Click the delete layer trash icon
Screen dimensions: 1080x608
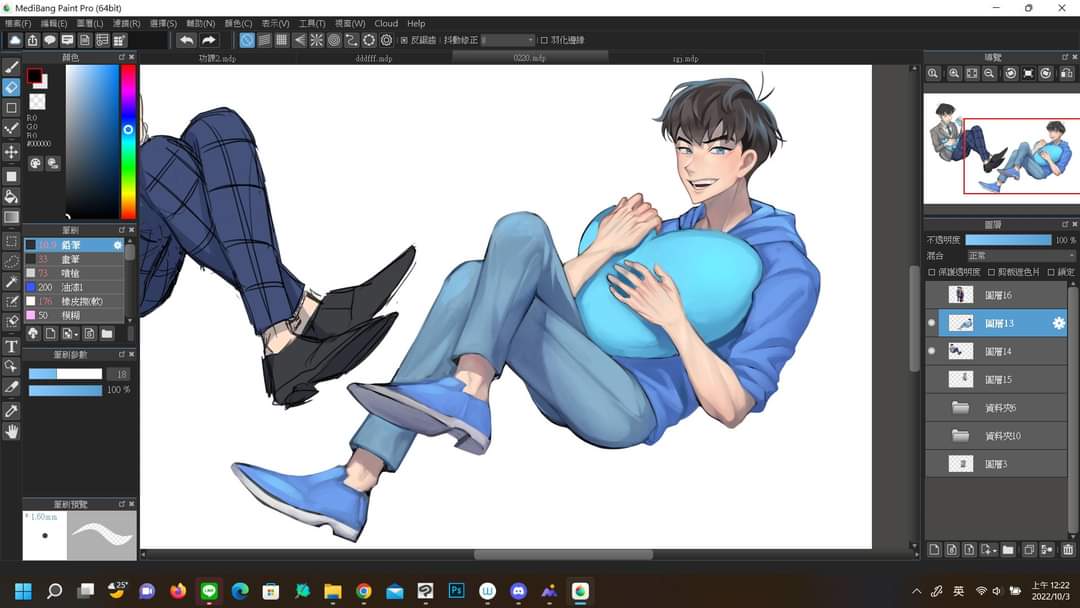(1068, 549)
